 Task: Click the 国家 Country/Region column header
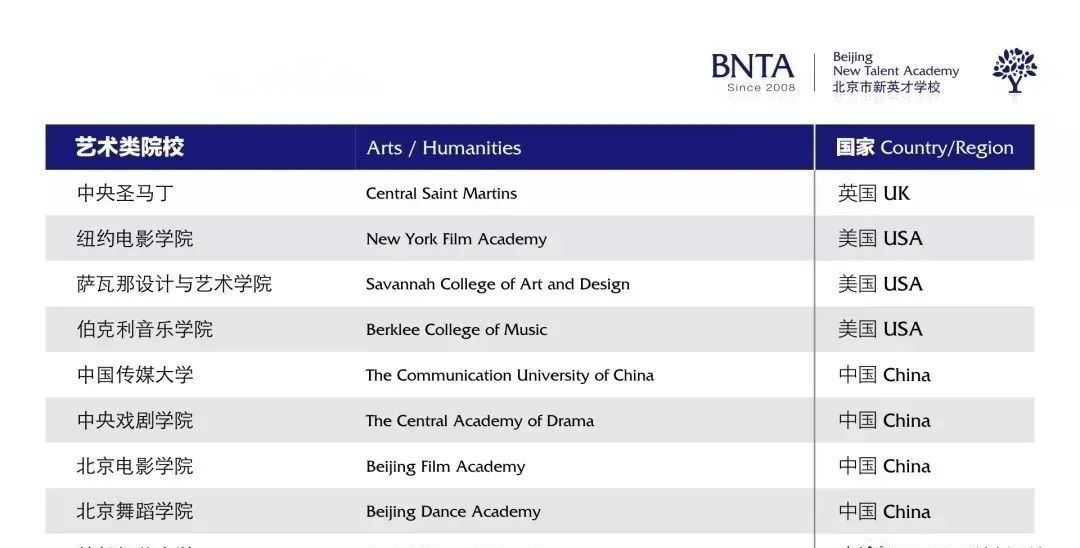click(x=925, y=148)
